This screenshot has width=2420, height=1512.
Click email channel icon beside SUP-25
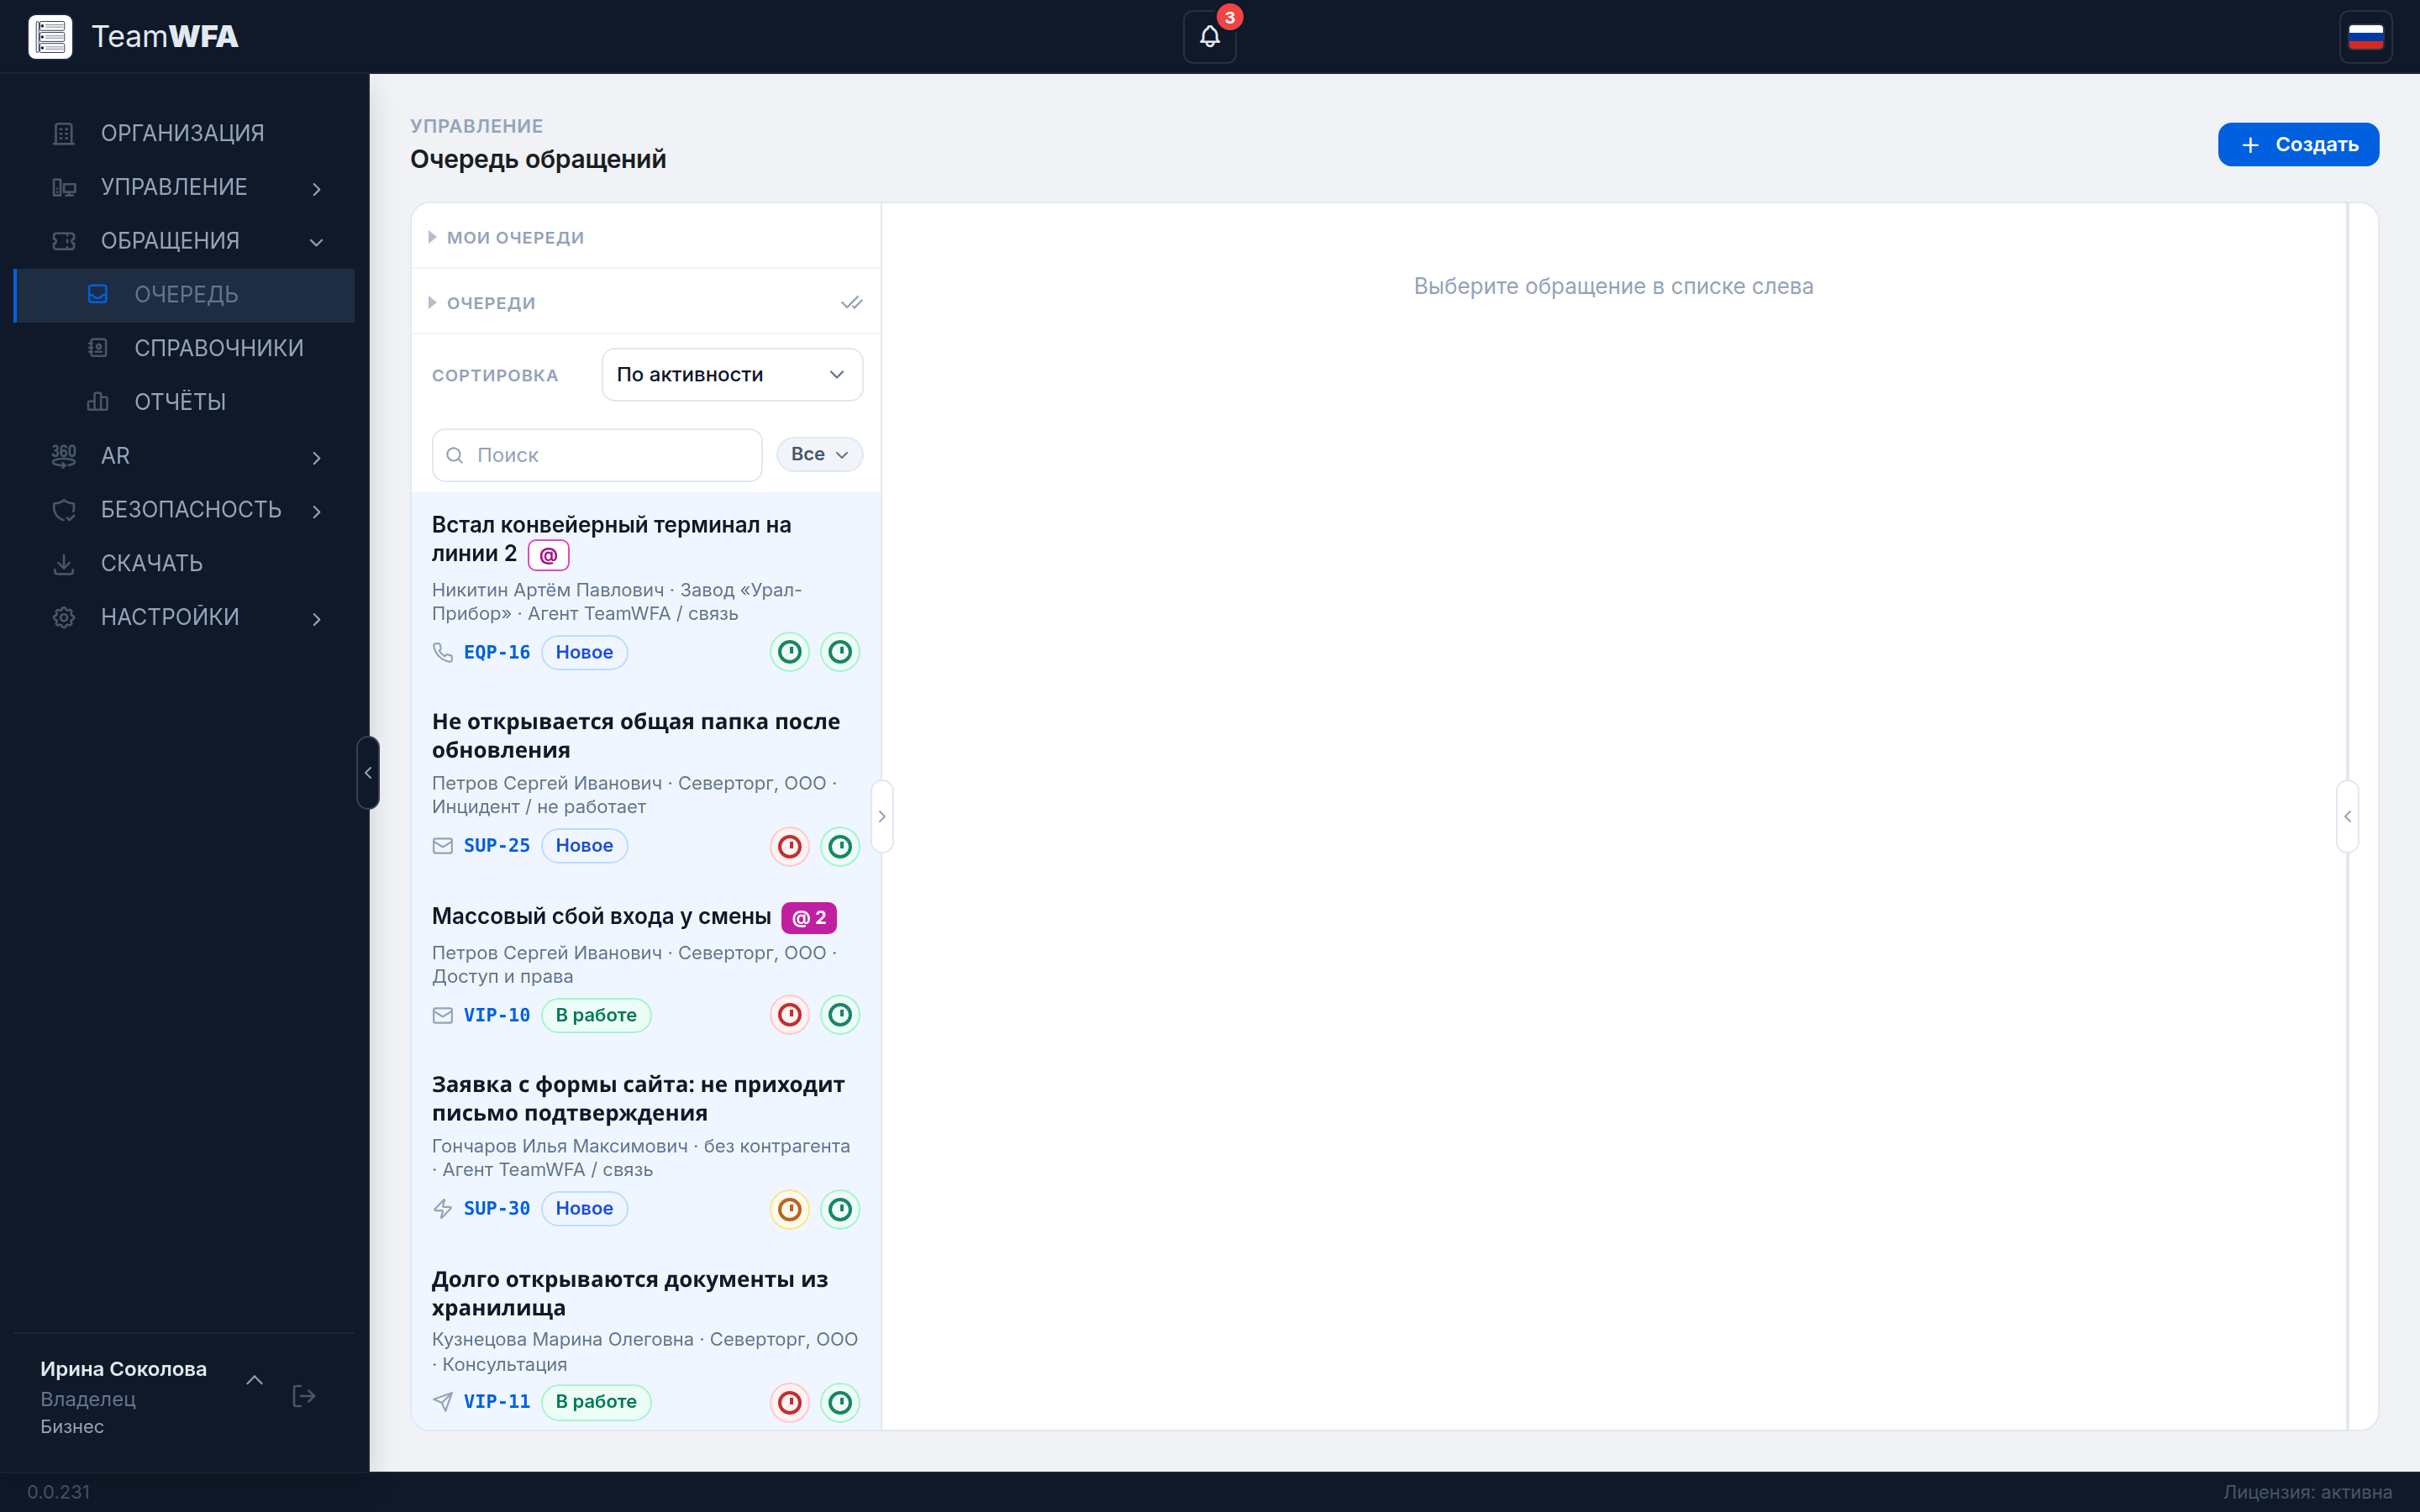[443, 846]
